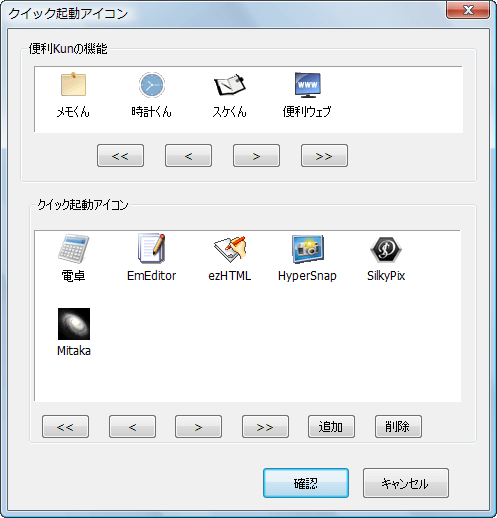Screen dimensions: 497x518
Task: Click < button in the lower クイック起動アイコン group
Action: coord(132,426)
